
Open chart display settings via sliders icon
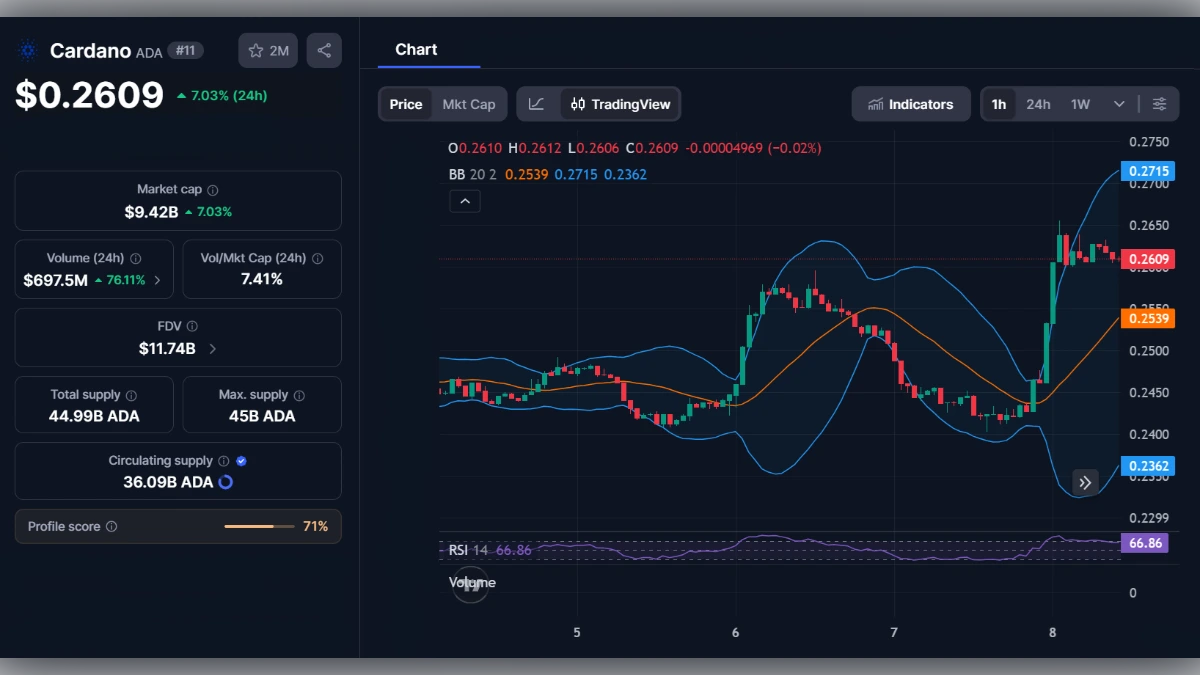pyautogui.click(x=1159, y=103)
